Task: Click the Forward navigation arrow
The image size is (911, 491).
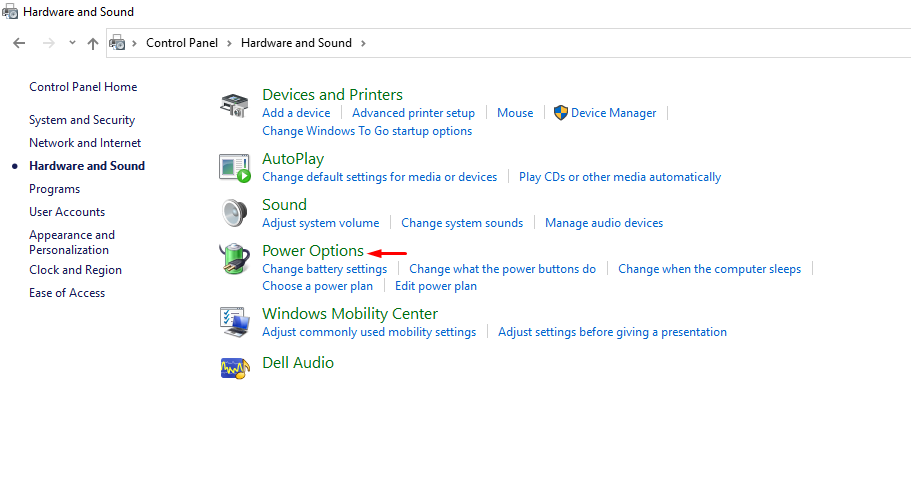Action: [x=49, y=43]
